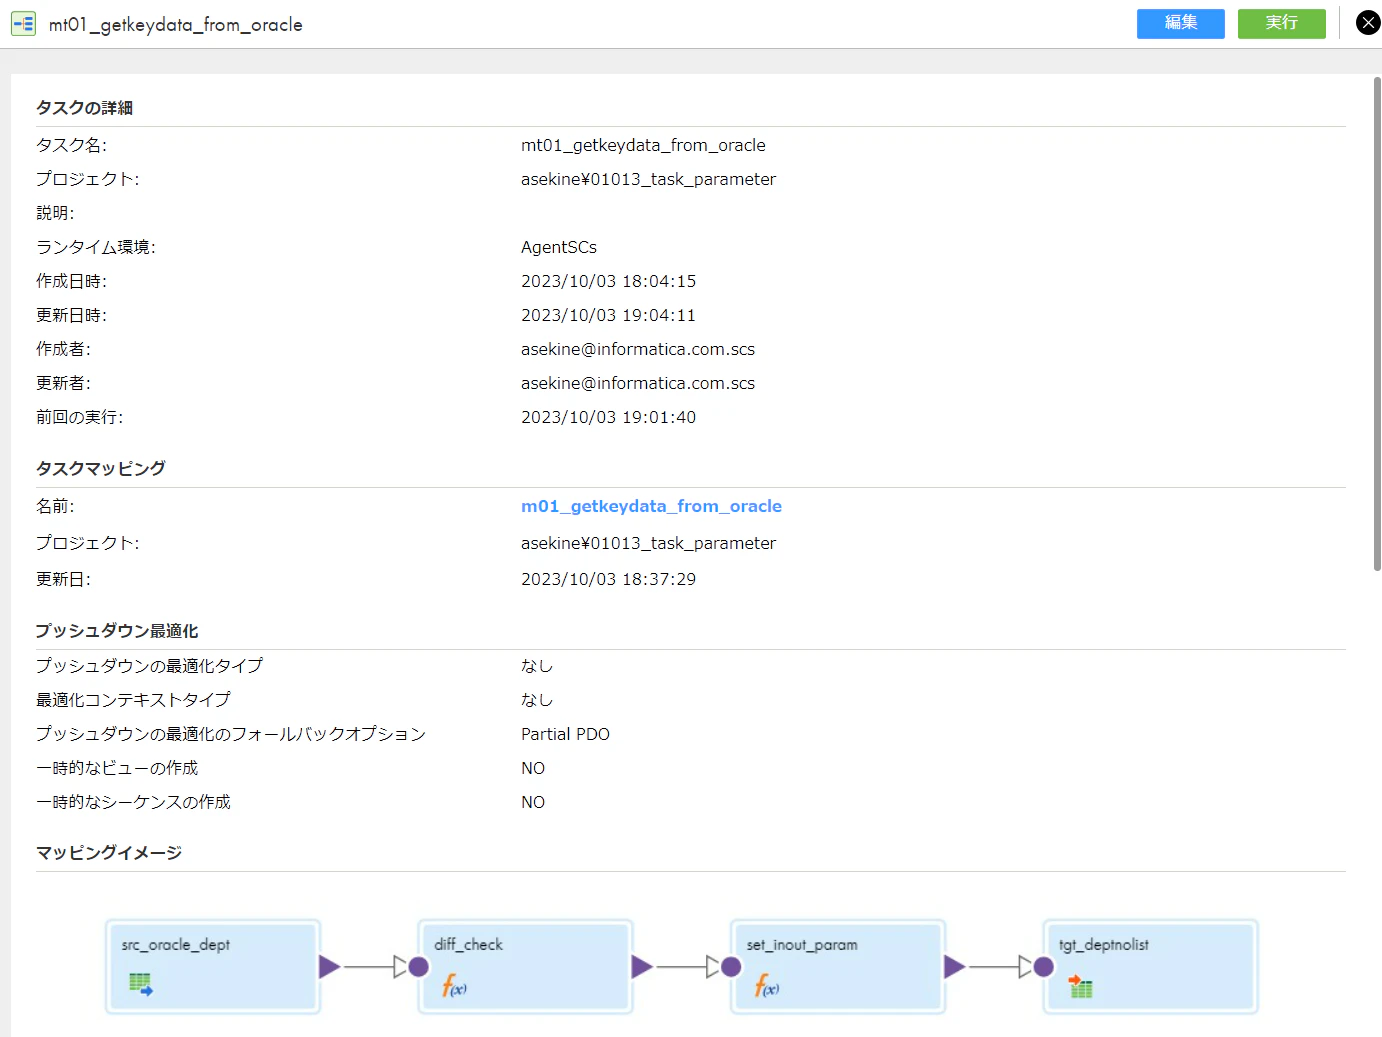Click the mapping update date 2023/10/03 18:37:29
1382x1037 pixels.
pos(608,579)
